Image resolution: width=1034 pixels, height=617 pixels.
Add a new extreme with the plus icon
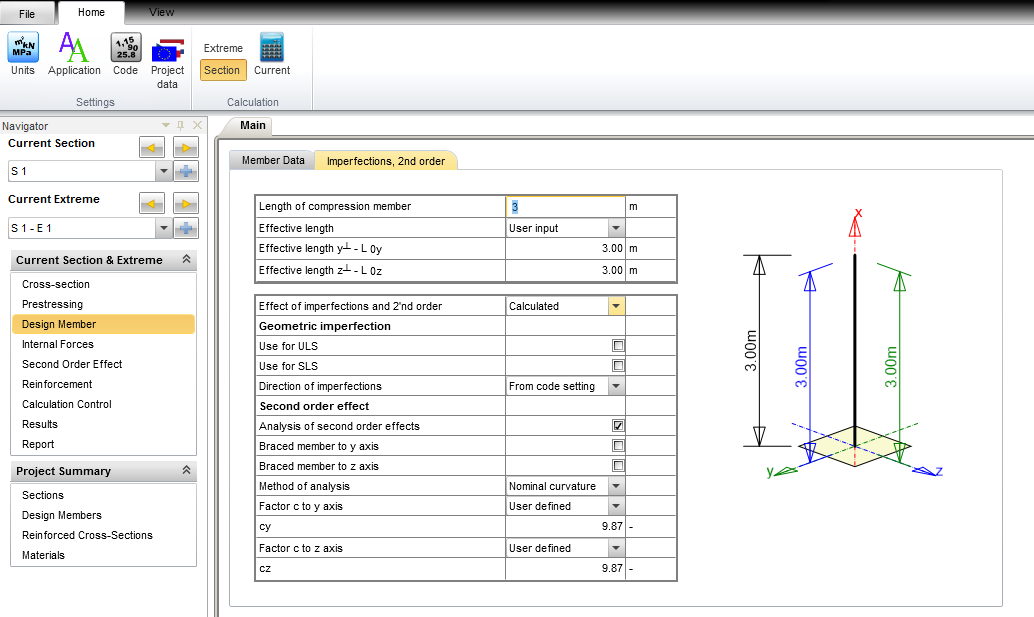pos(186,228)
